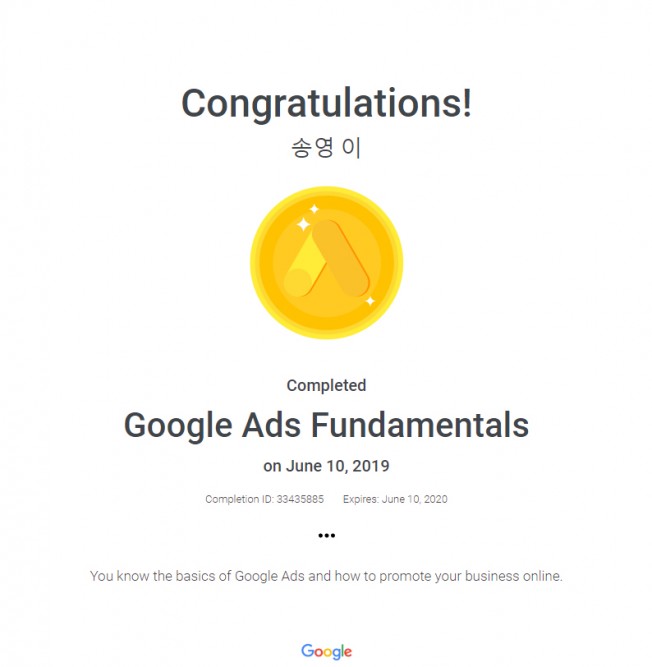
Task: Click the small sparkle above the Ads logo
Action: pyautogui.click(x=314, y=208)
